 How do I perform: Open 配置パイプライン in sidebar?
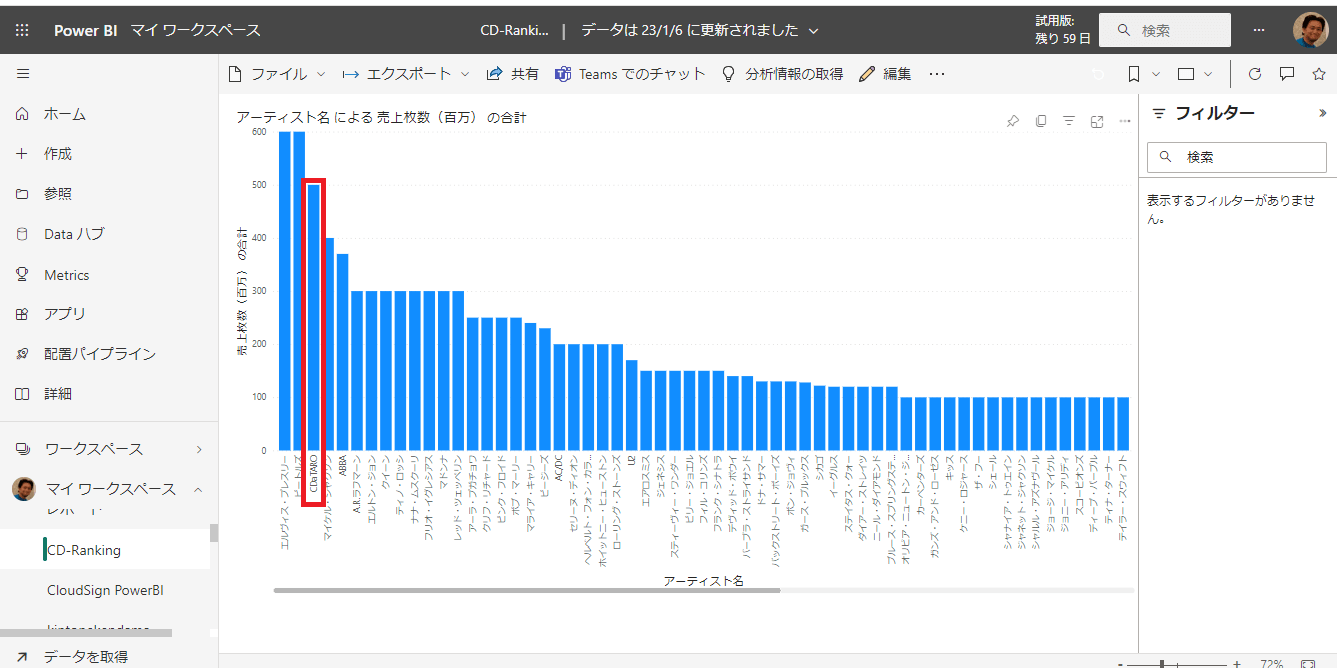(x=108, y=354)
